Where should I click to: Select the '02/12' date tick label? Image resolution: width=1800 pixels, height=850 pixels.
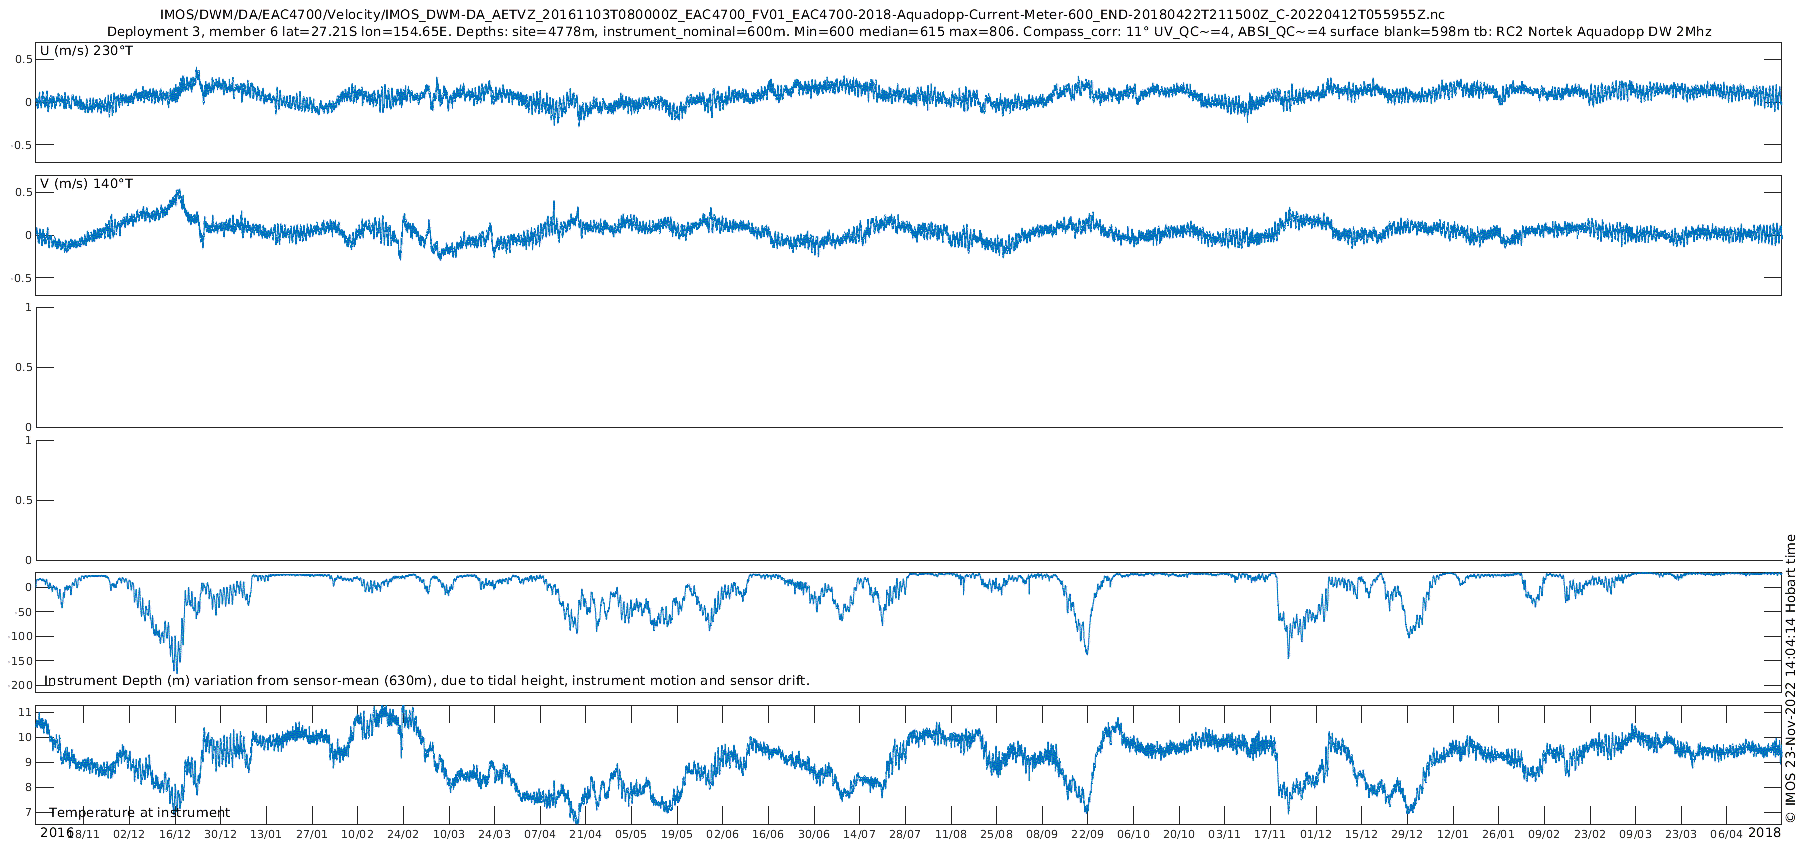(129, 834)
